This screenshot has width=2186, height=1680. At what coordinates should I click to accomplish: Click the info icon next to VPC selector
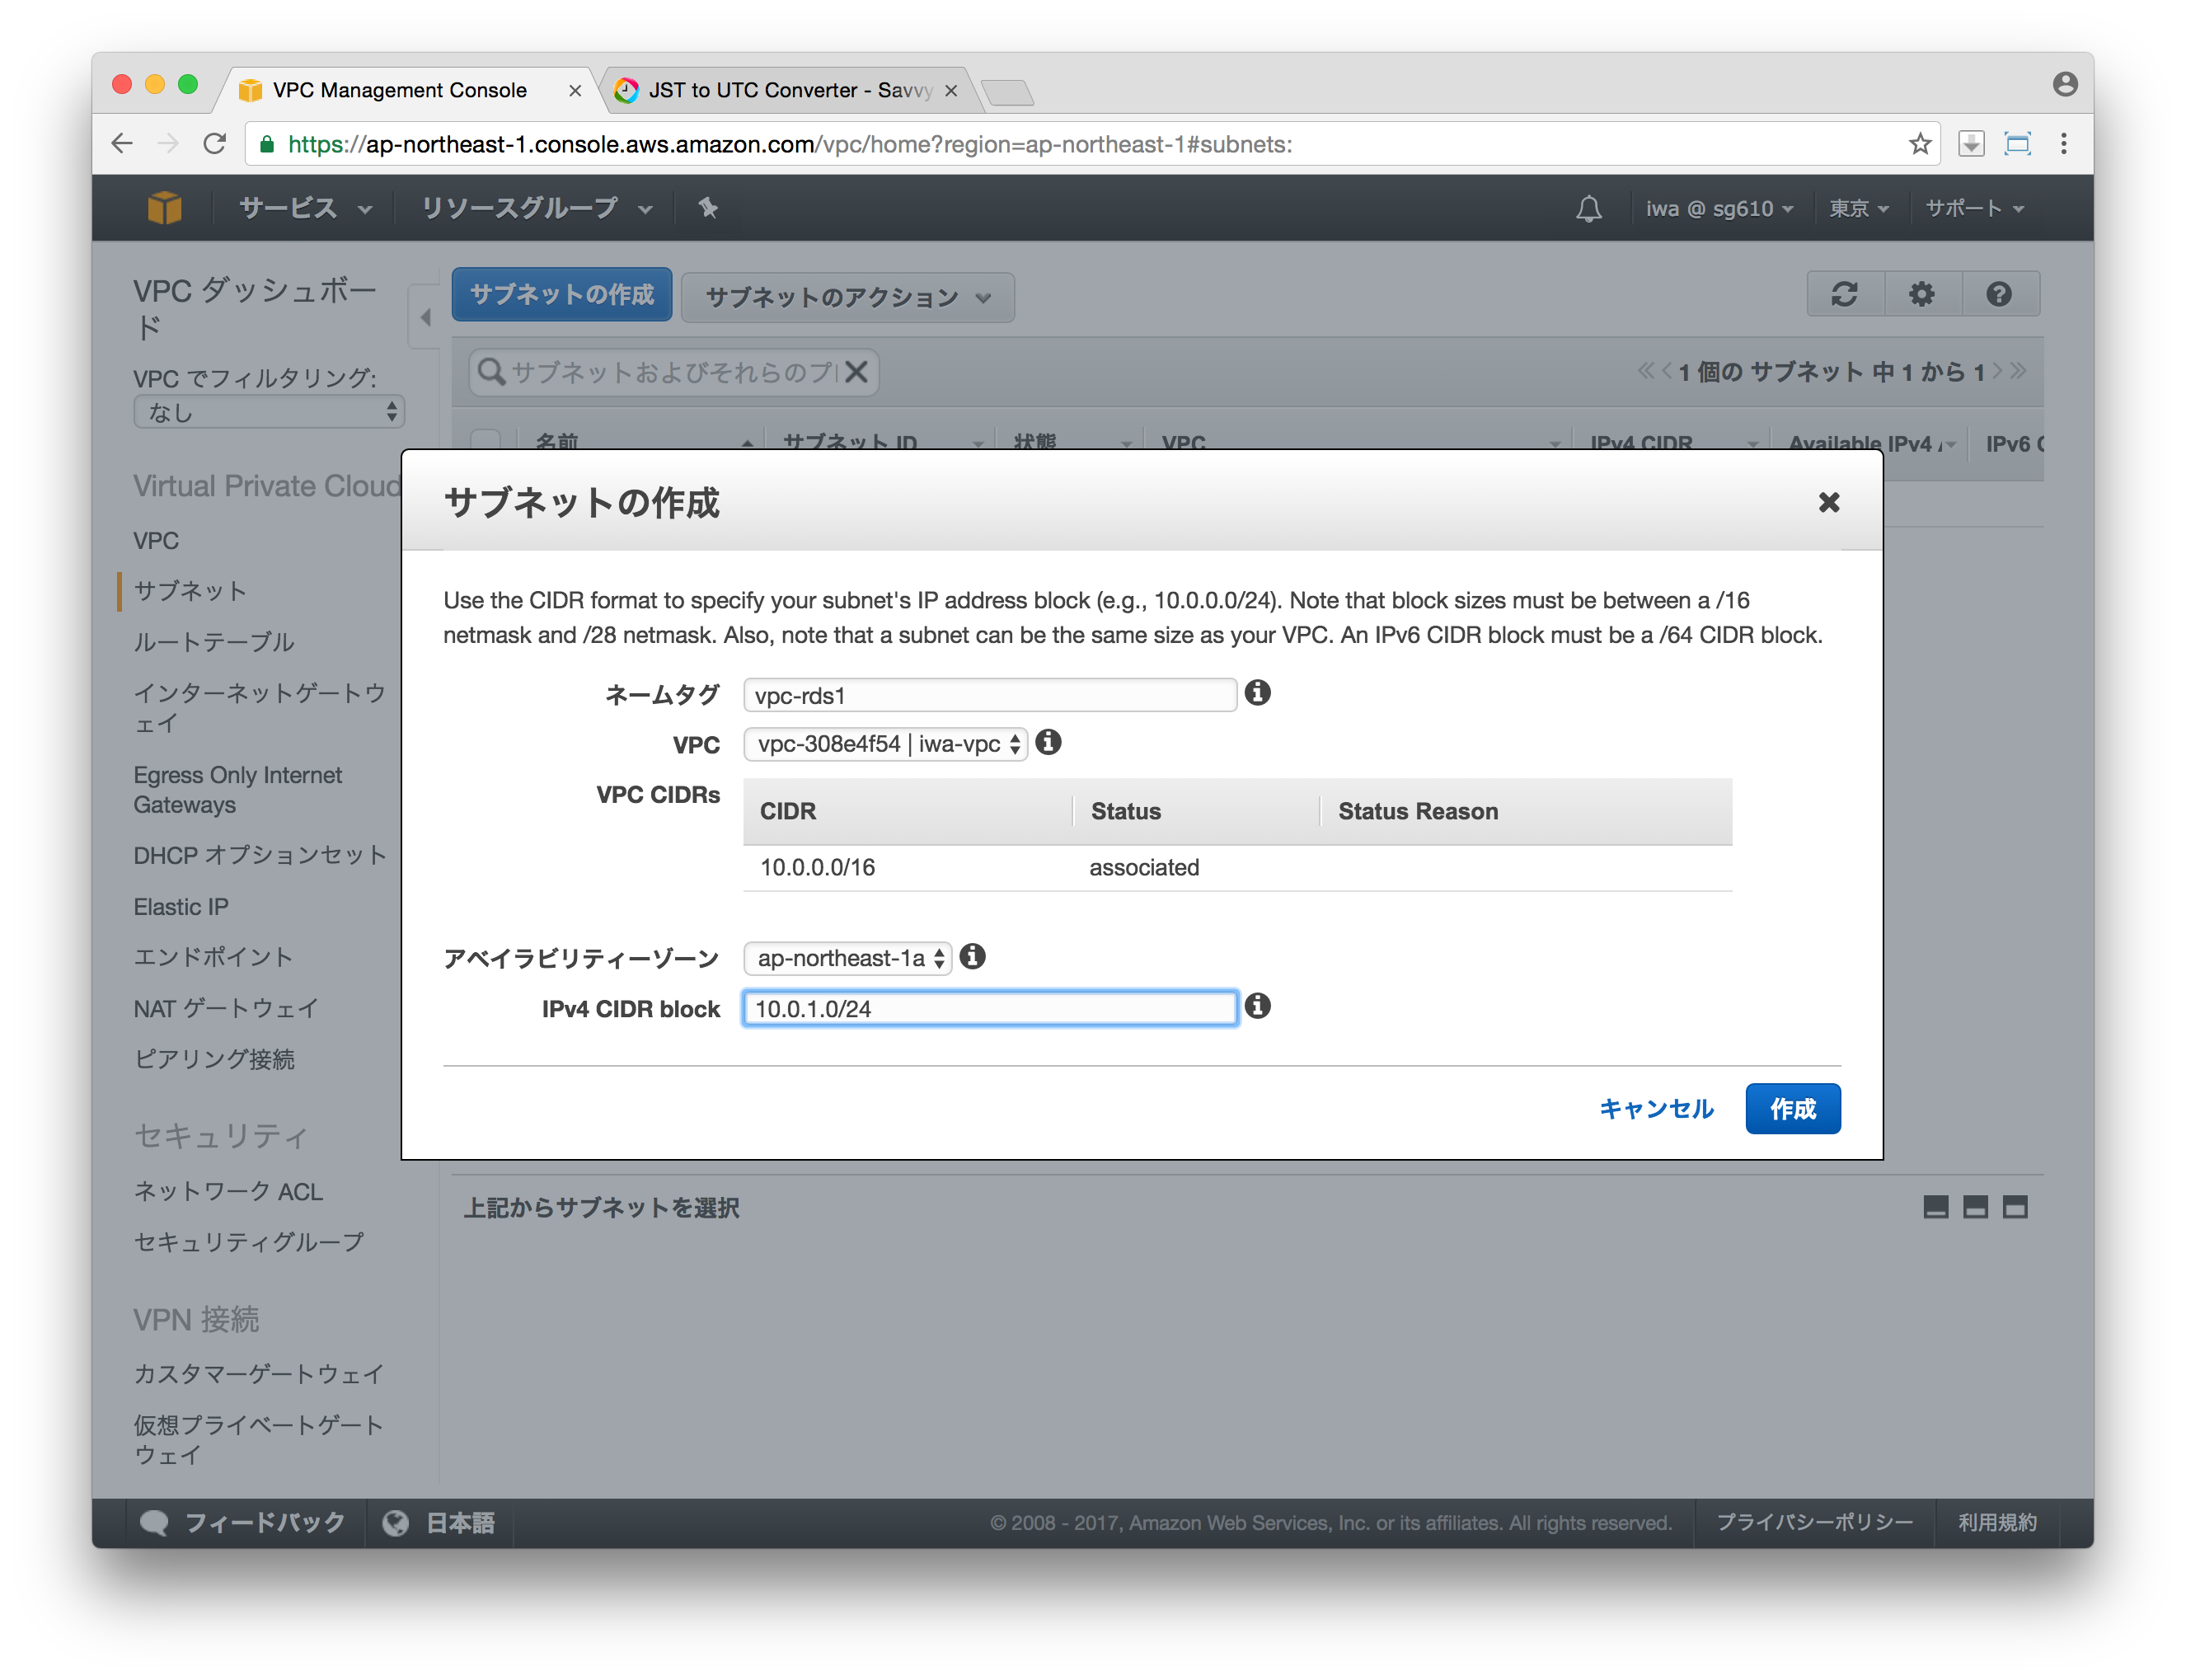pos(1048,742)
